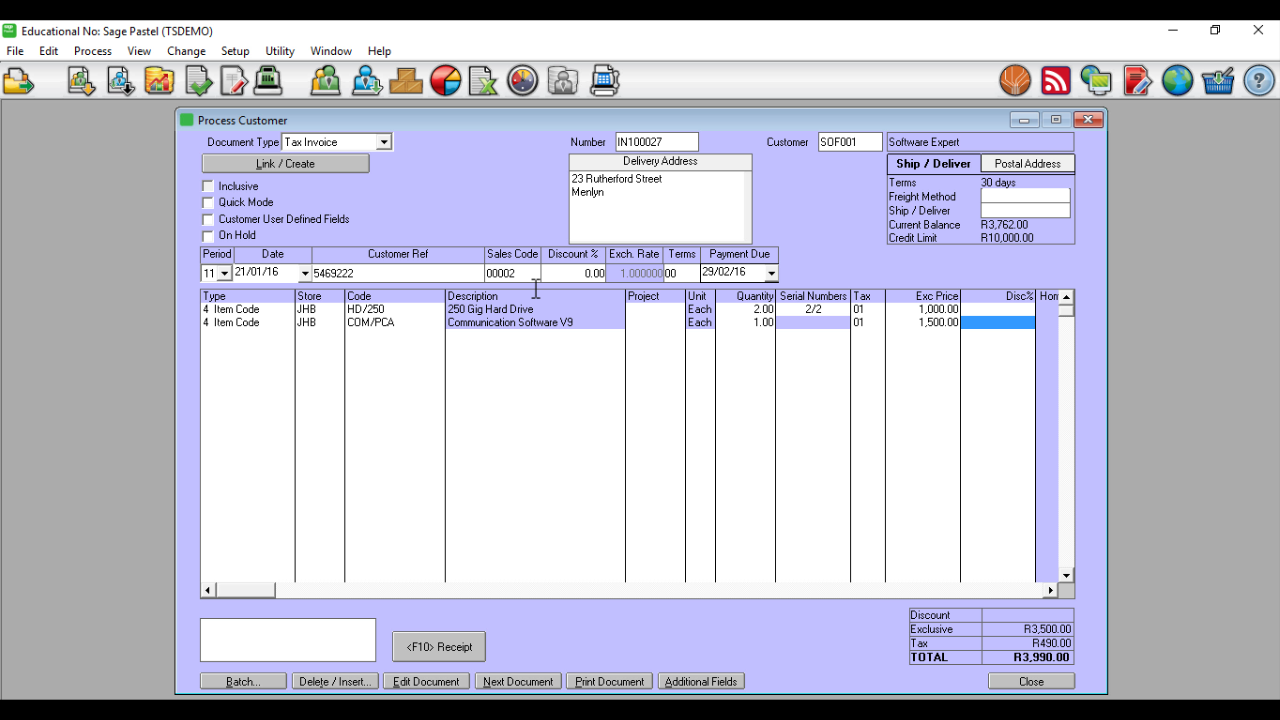Click the Print Document button
This screenshot has height=720, width=1280.
click(x=609, y=682)
